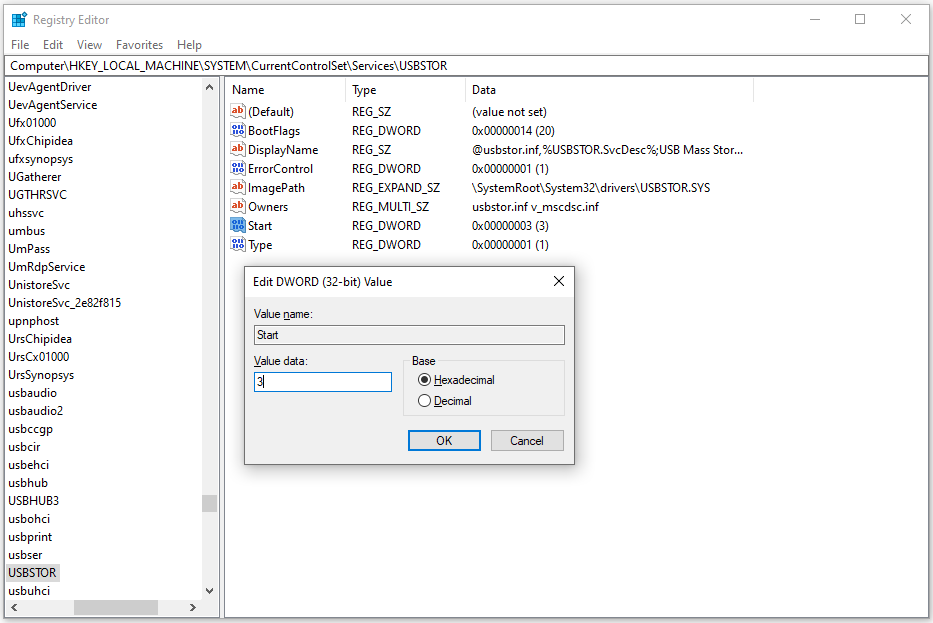Image resolution: width=933 pixels, height=623 pixels.
Task: Click the registry path address bar
Action: tap(466, 65)
